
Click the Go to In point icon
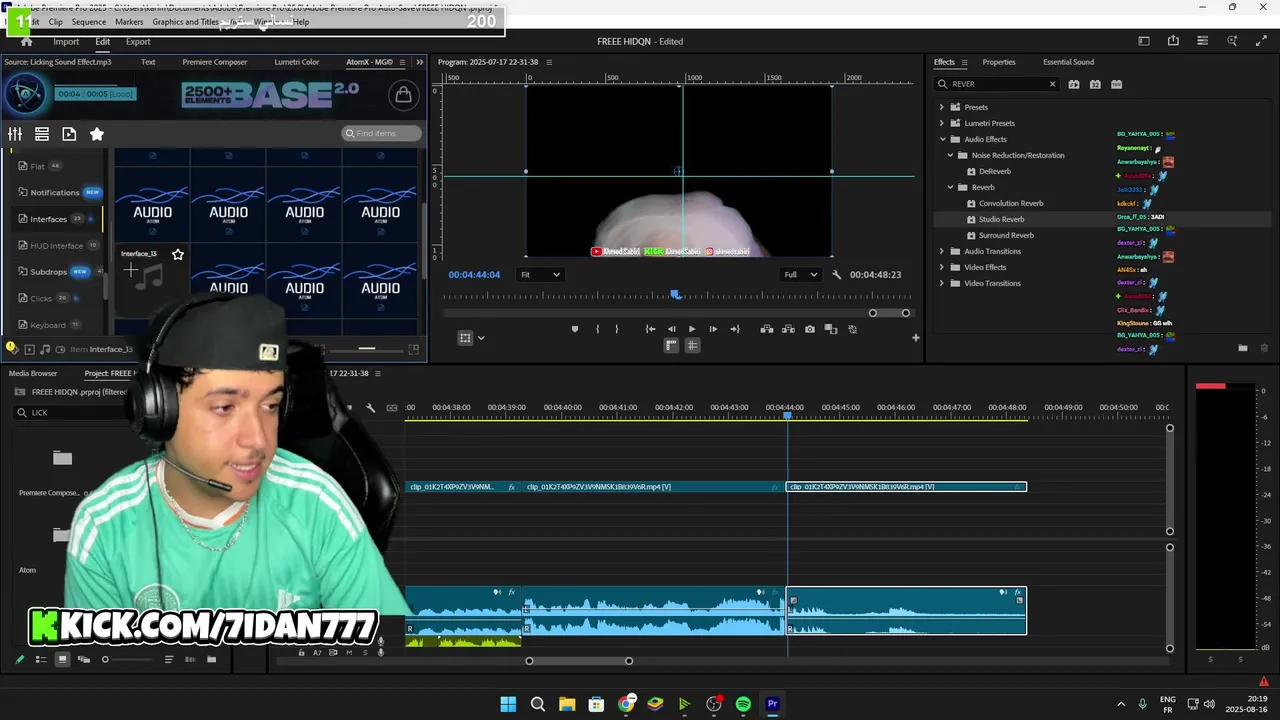coord(650,329)
